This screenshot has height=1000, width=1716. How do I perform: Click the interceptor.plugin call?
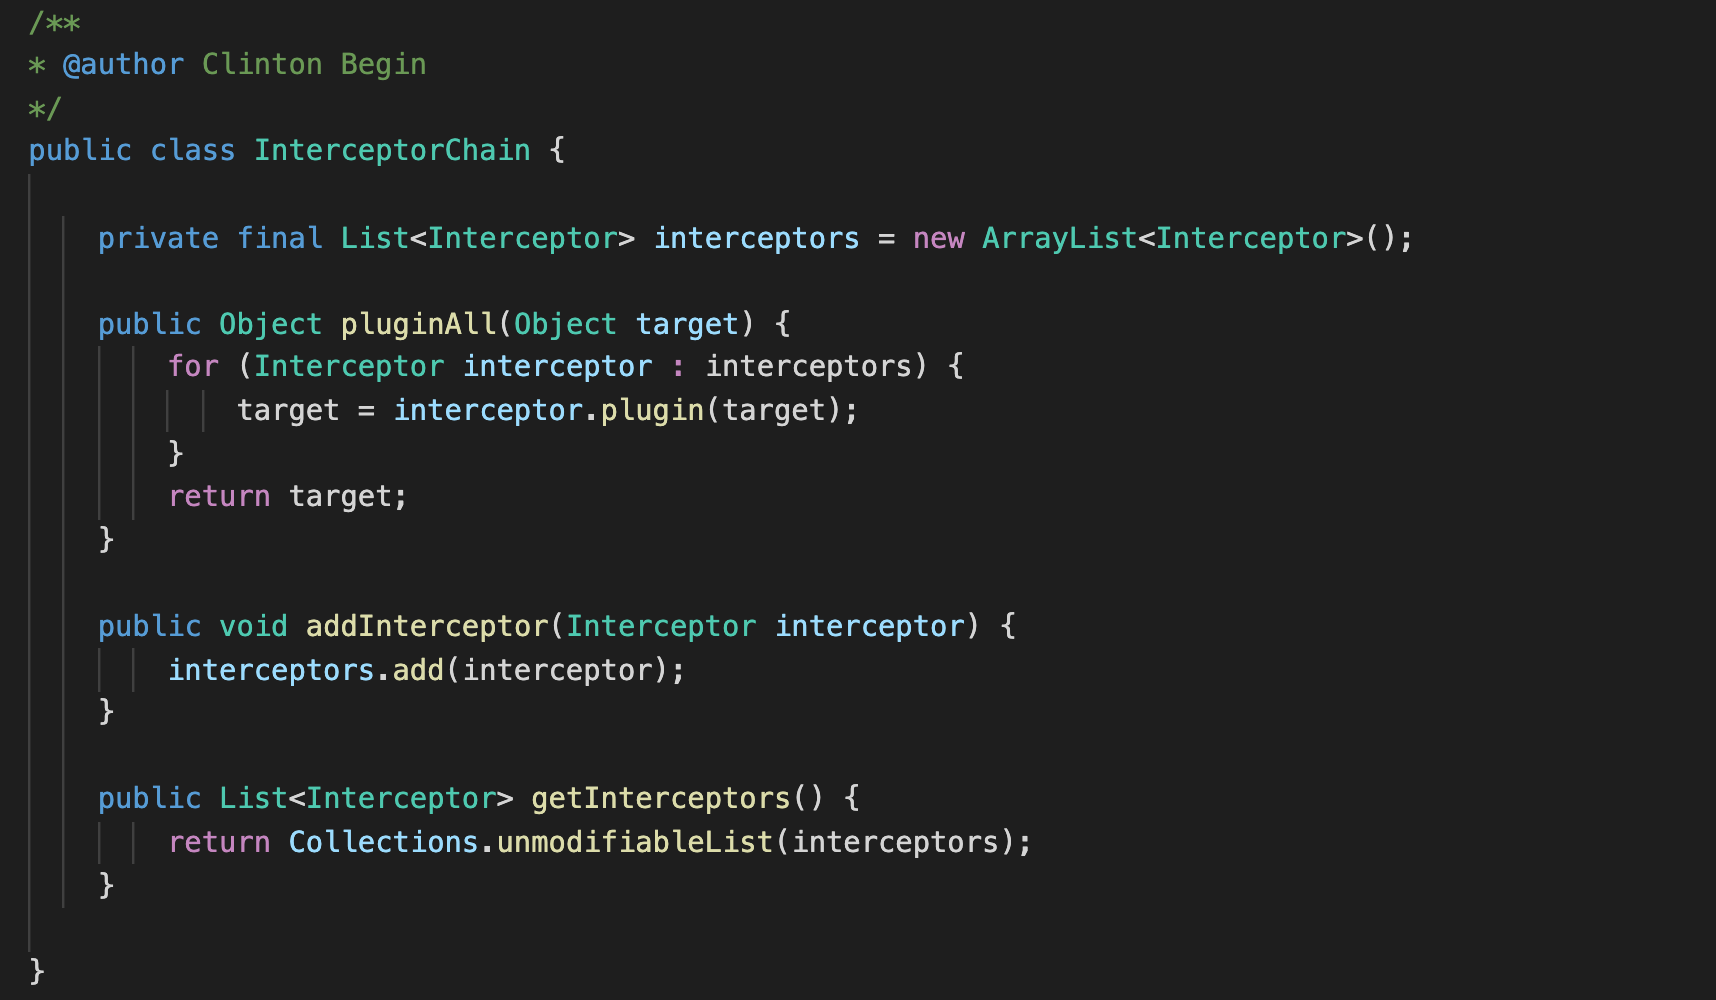548,410
